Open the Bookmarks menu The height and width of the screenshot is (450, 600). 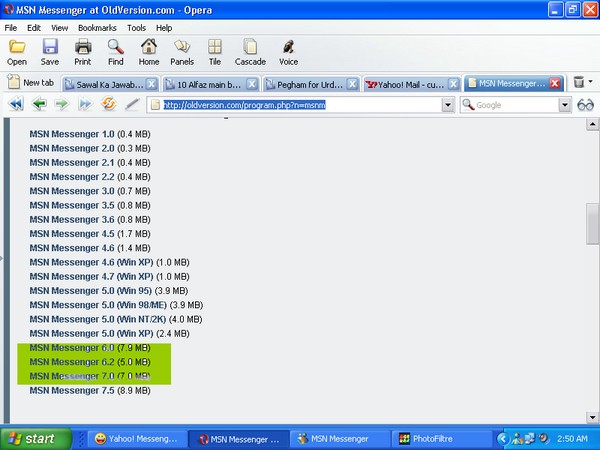click(97, 28)
